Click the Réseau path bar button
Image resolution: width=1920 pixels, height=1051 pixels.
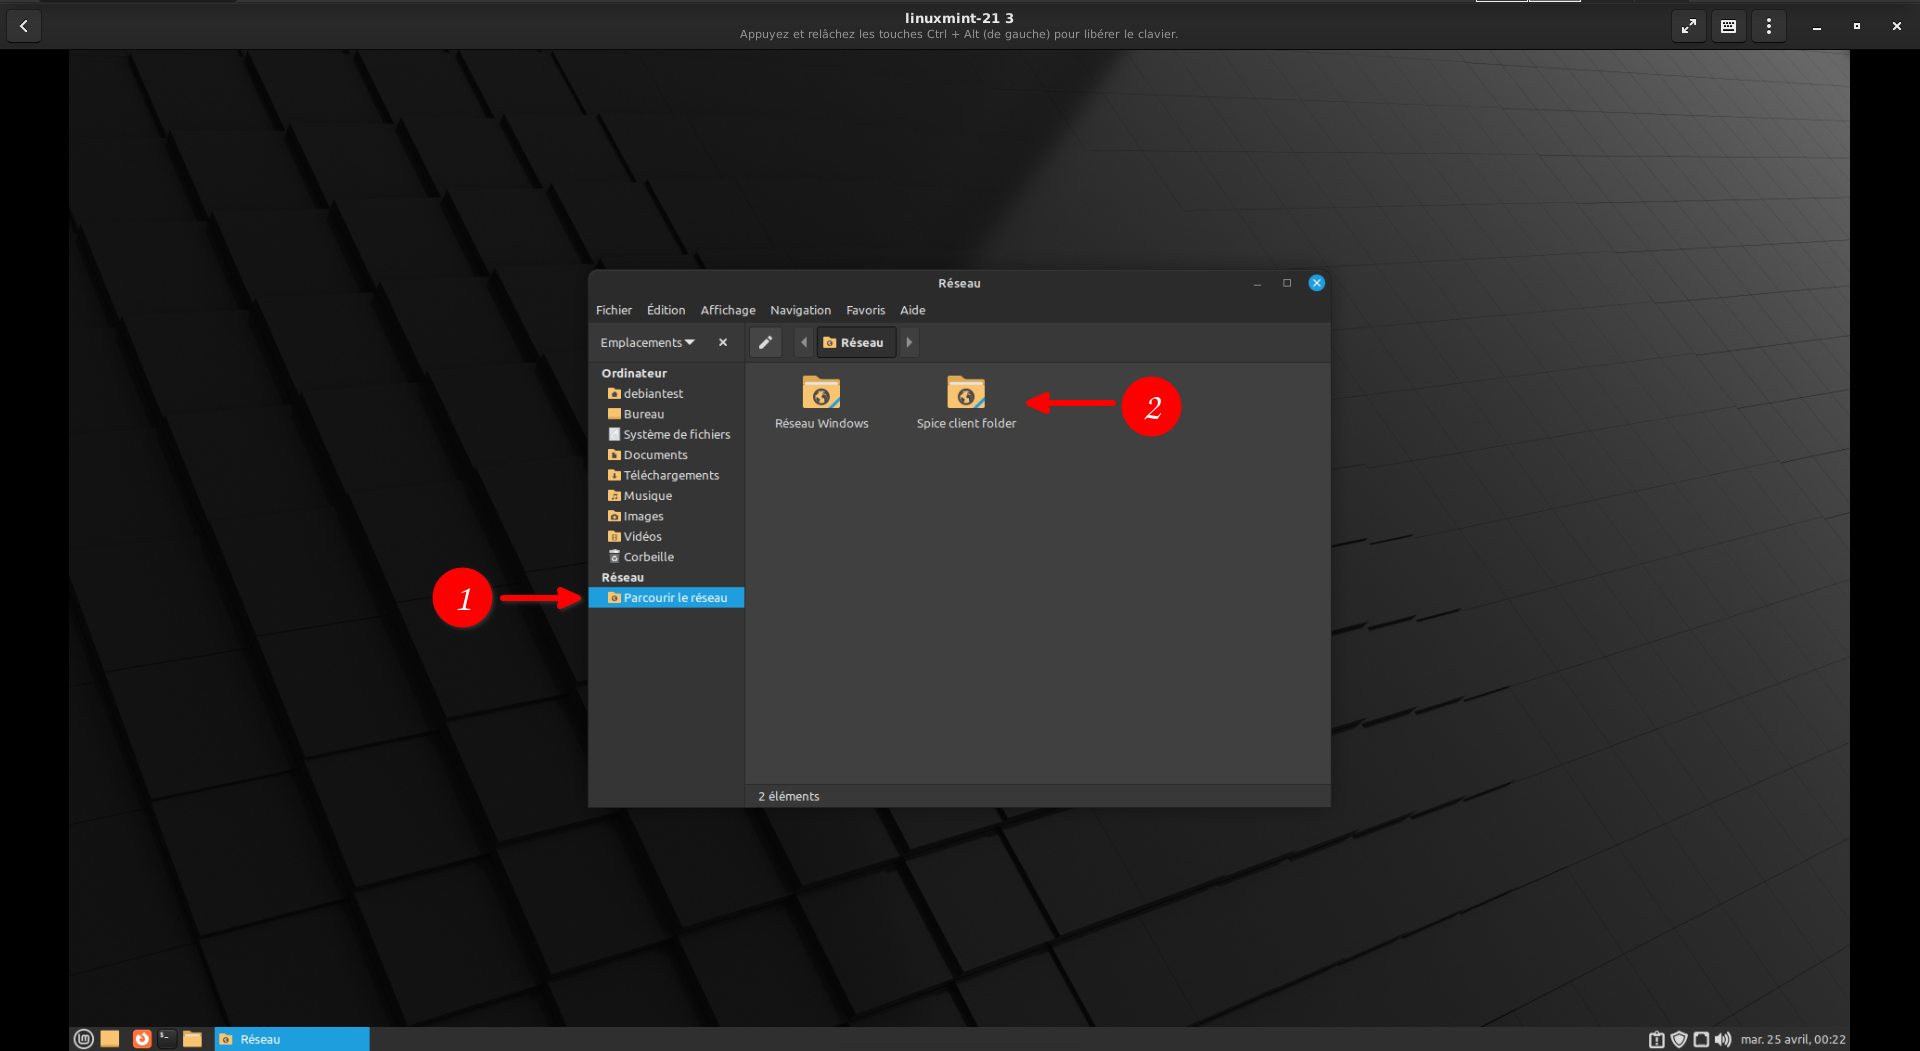[855, 342]
